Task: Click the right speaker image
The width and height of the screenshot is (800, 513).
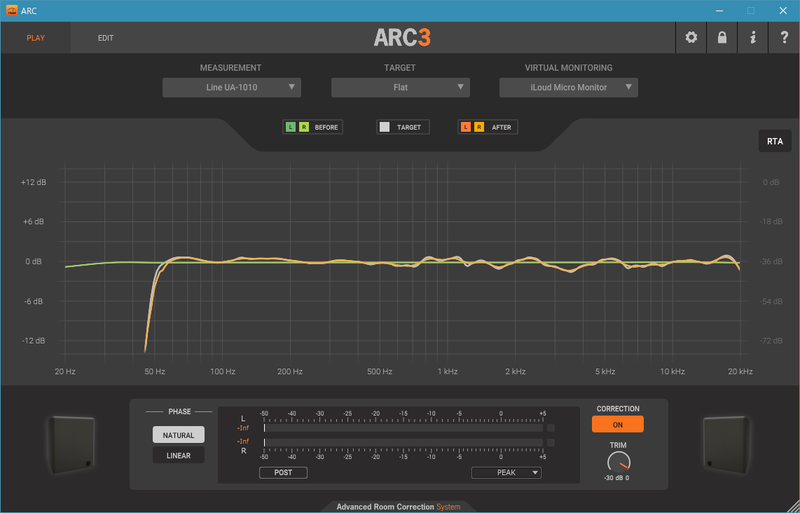Action: tap(728, 444)
